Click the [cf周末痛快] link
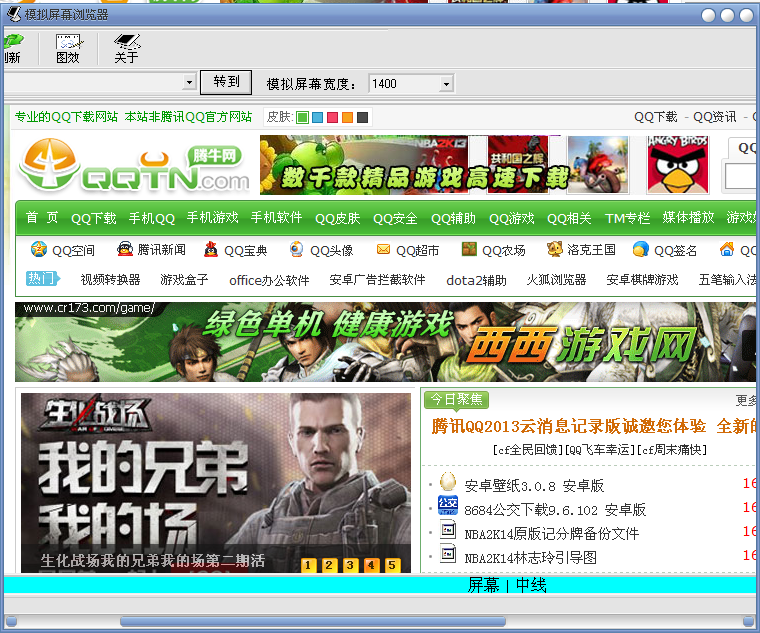 coord(671,450)
